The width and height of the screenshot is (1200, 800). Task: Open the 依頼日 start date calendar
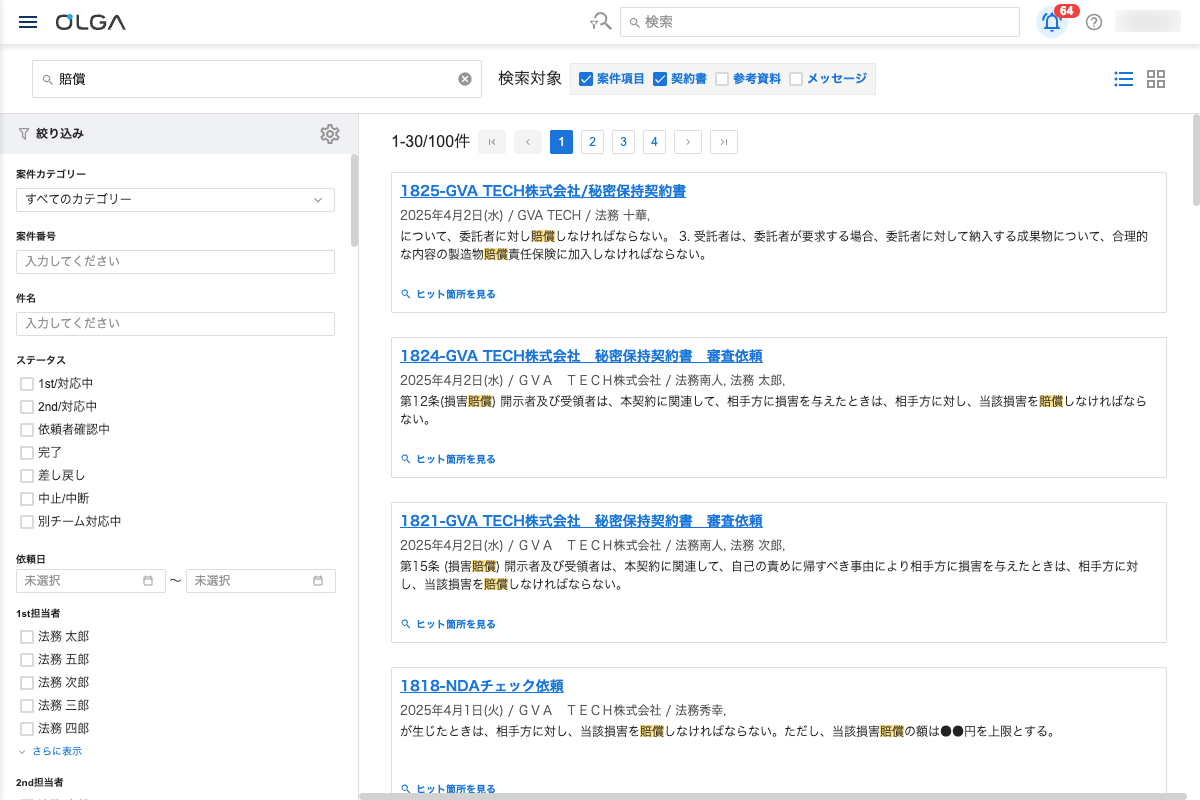tap(148, 581)
